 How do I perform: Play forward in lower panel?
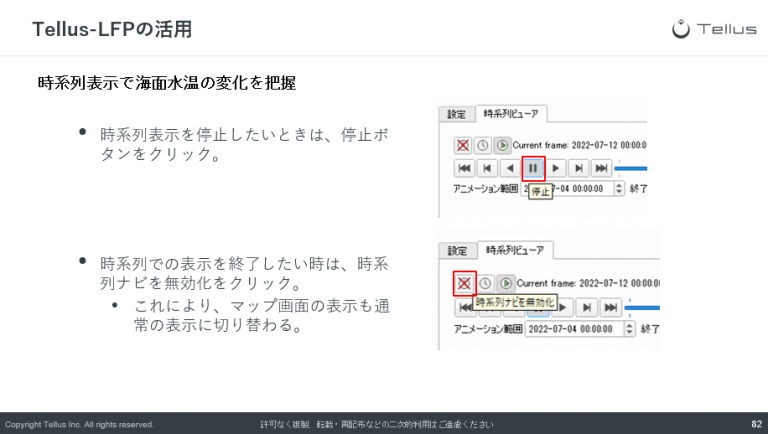(564, 308)
